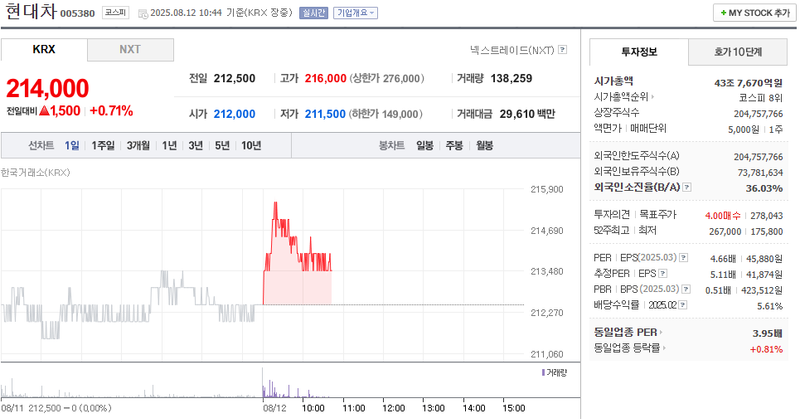Click the stock code 005380

click(78, 14)
